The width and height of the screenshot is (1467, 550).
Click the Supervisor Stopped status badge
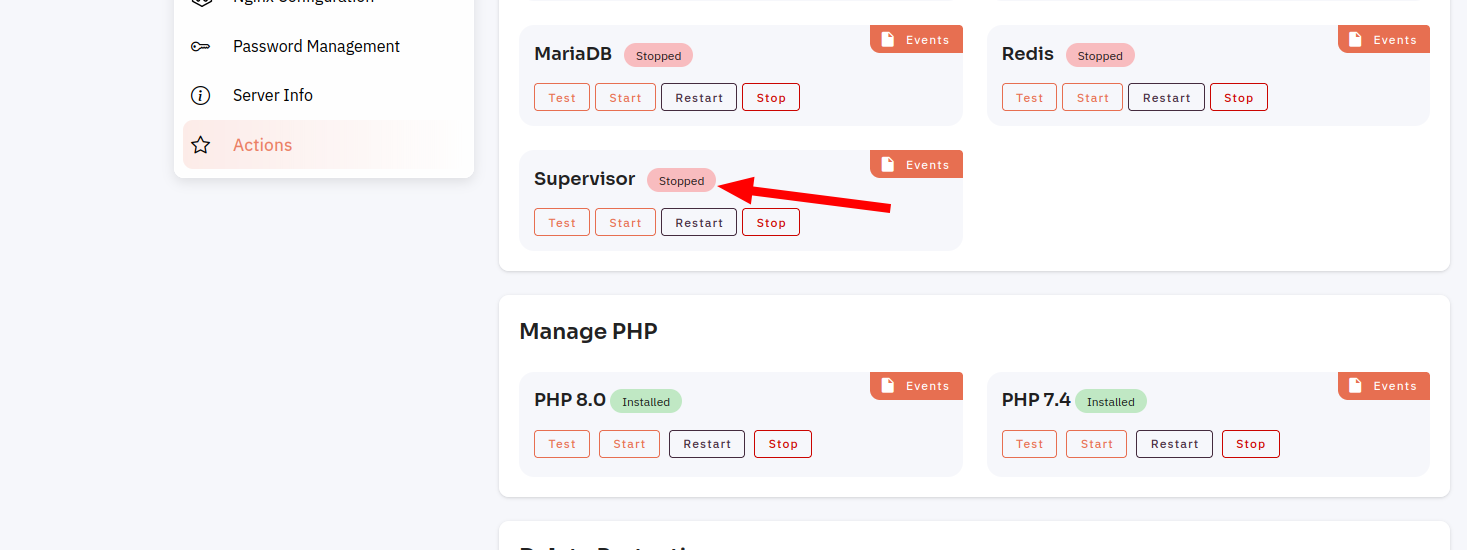[x=681, y=181]
